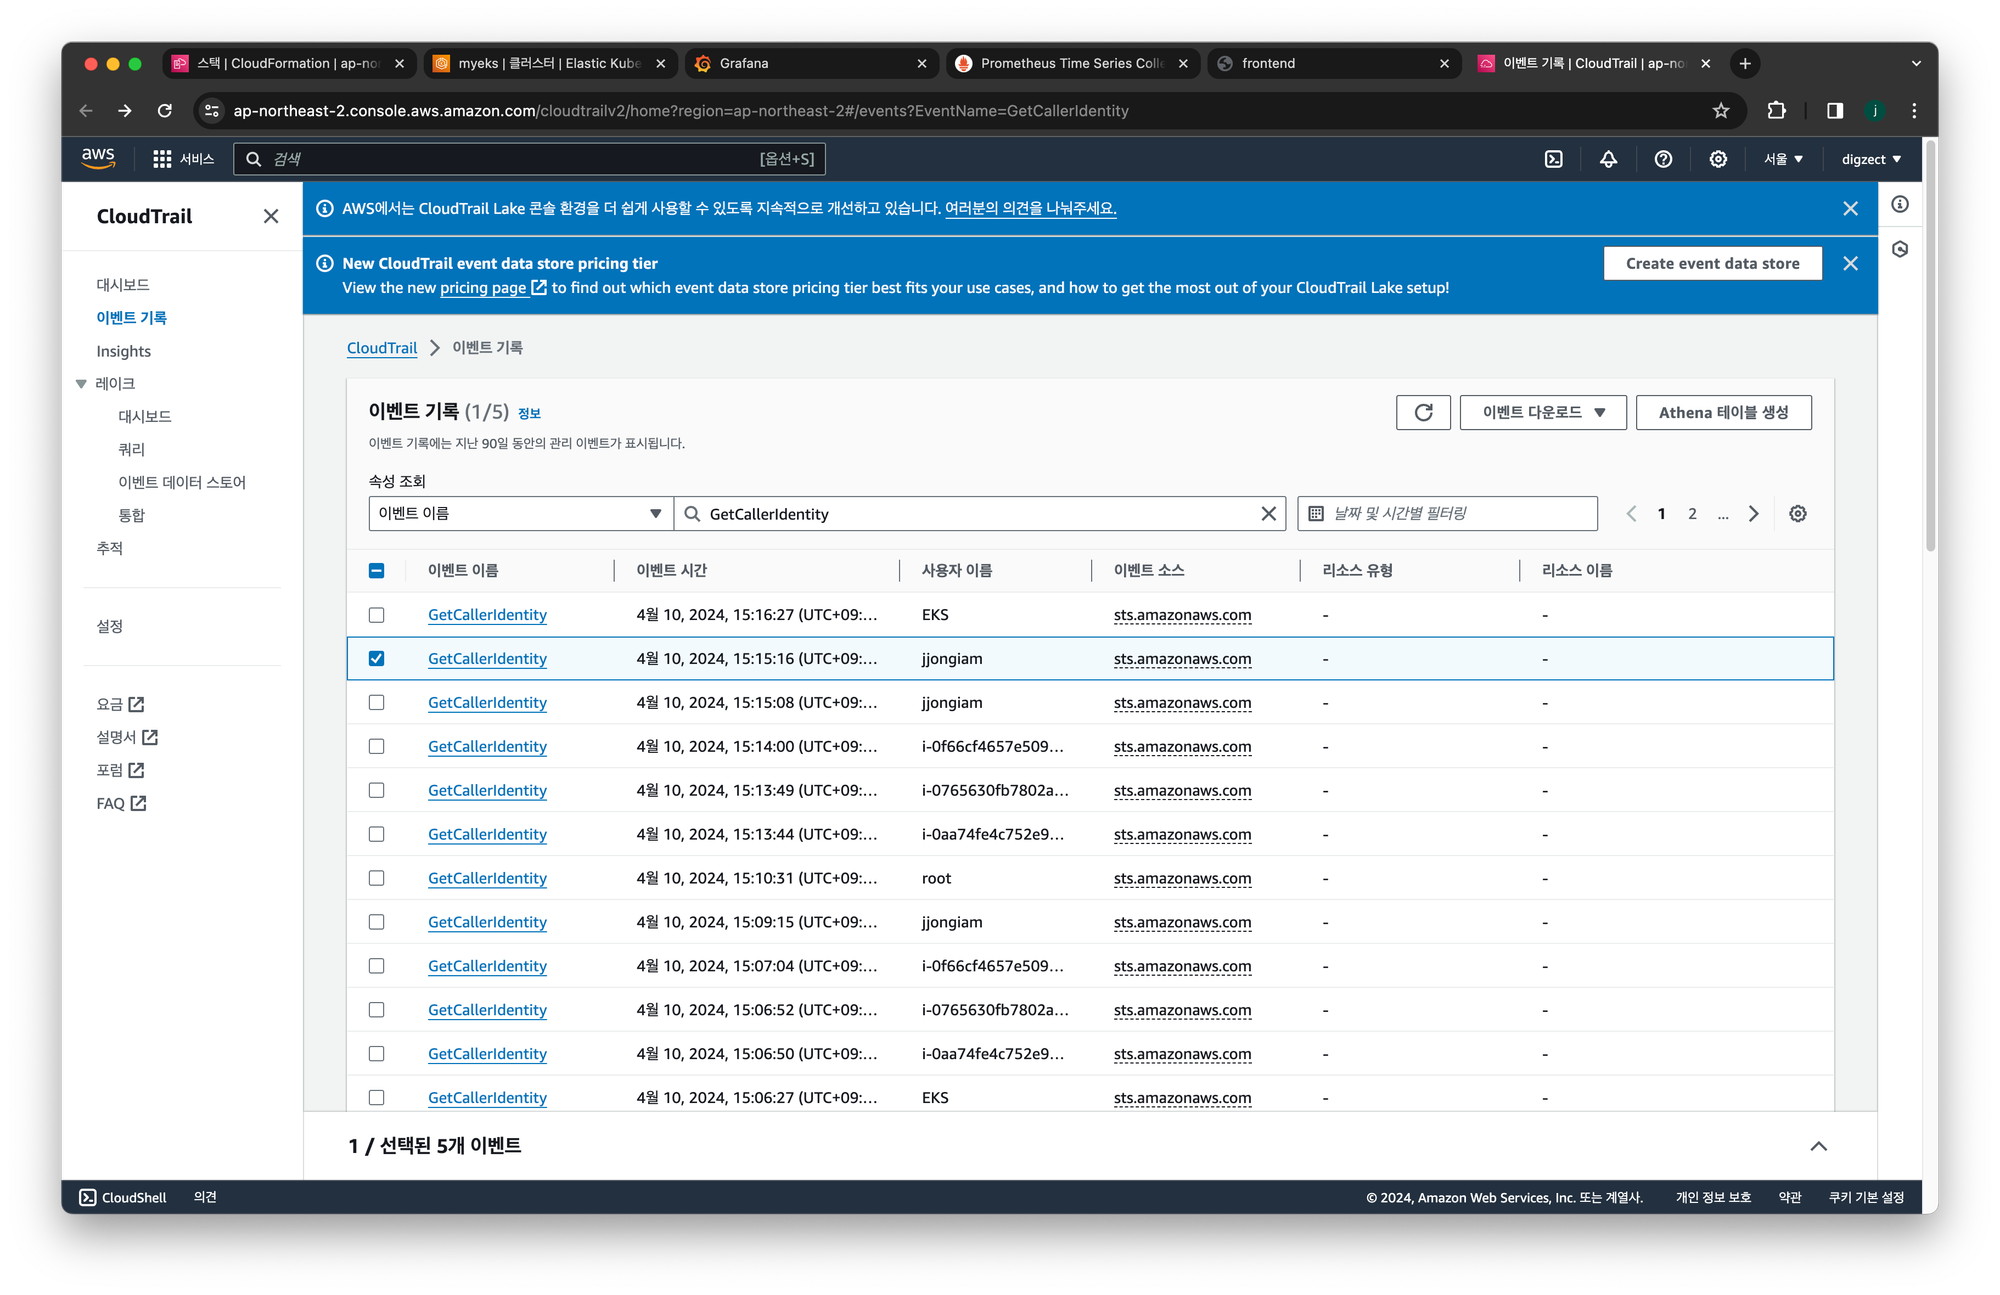Toggle the select-all events checkbox
Viewport: 2000px width, 1295px height.
click(x=376, y=570)
